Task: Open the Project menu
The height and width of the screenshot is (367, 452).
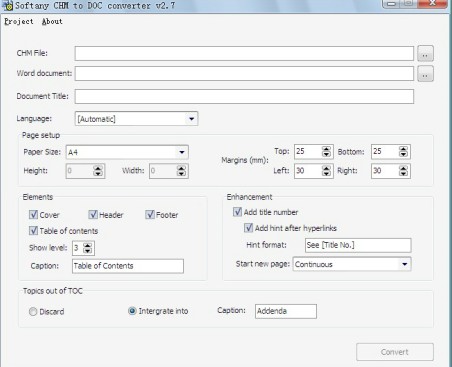Action: [19, 21]
